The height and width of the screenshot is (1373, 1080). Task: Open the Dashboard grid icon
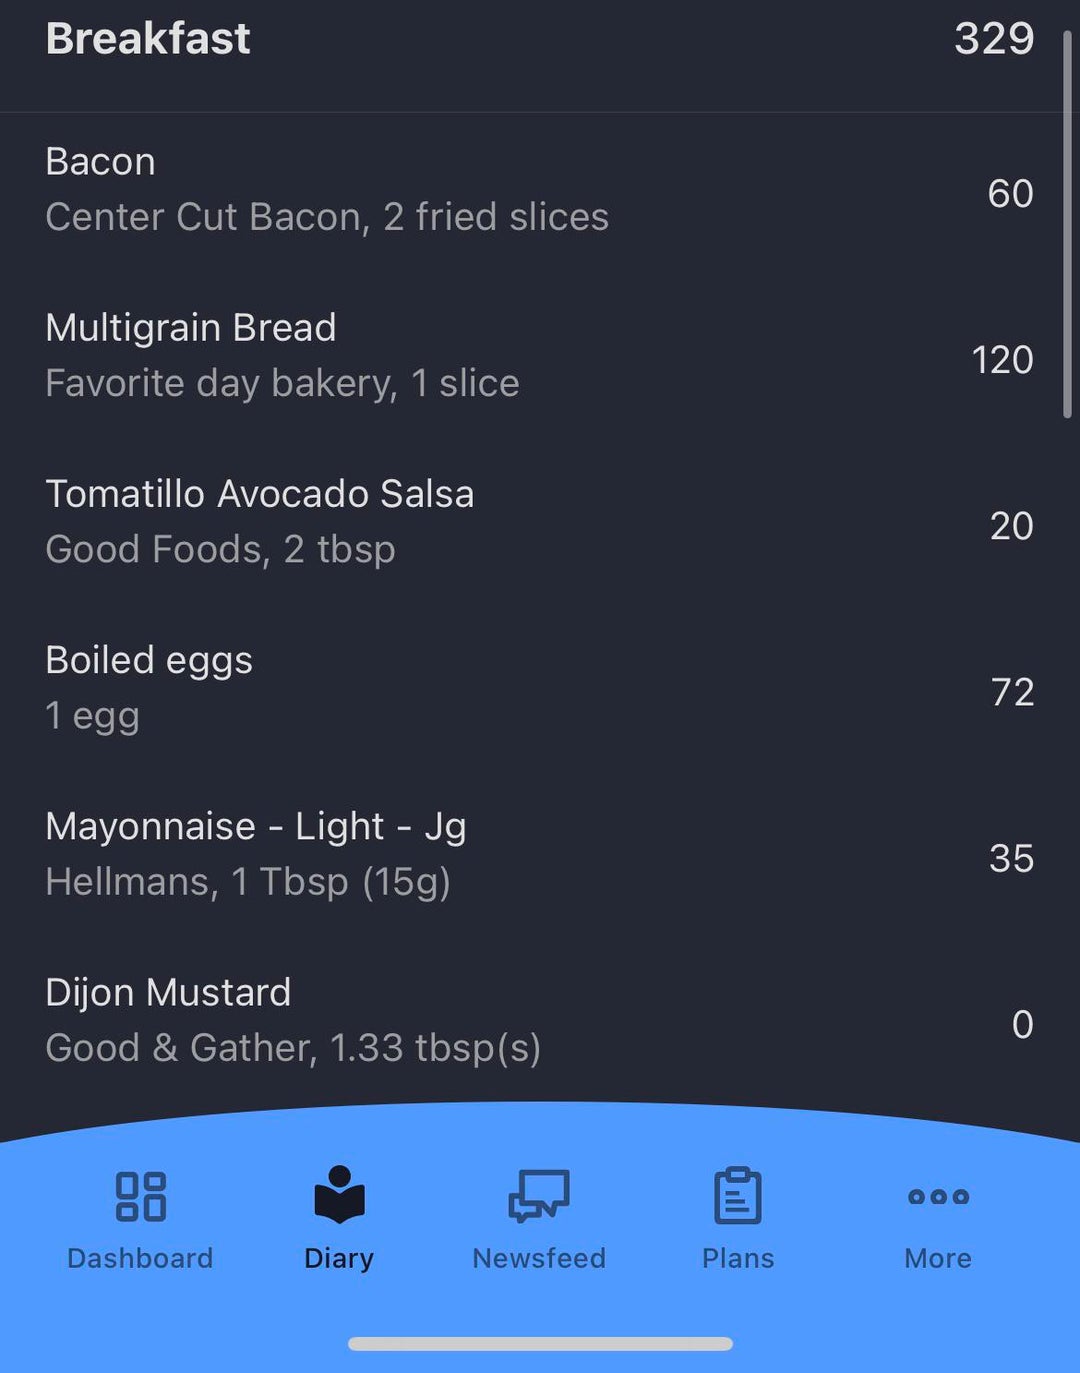pyautogui.click(x=140, y=1196)
